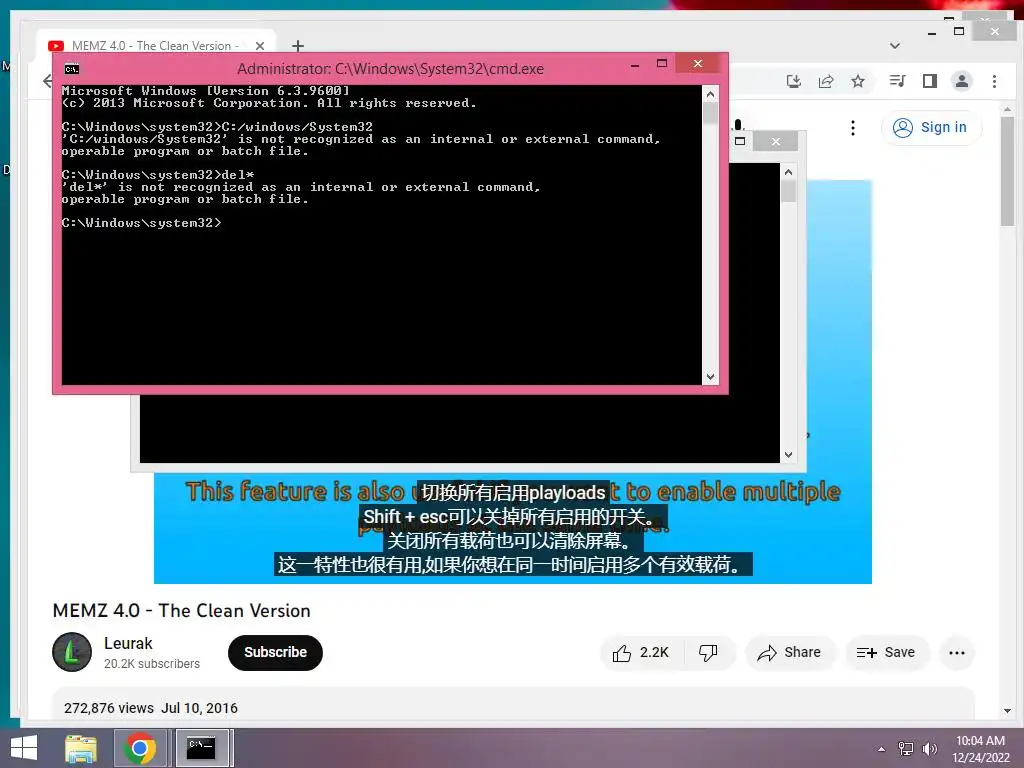Save the video to a playlist
Image resolution: width=1024 pixels, height=768 pixels.
click(x=886, y=652)
